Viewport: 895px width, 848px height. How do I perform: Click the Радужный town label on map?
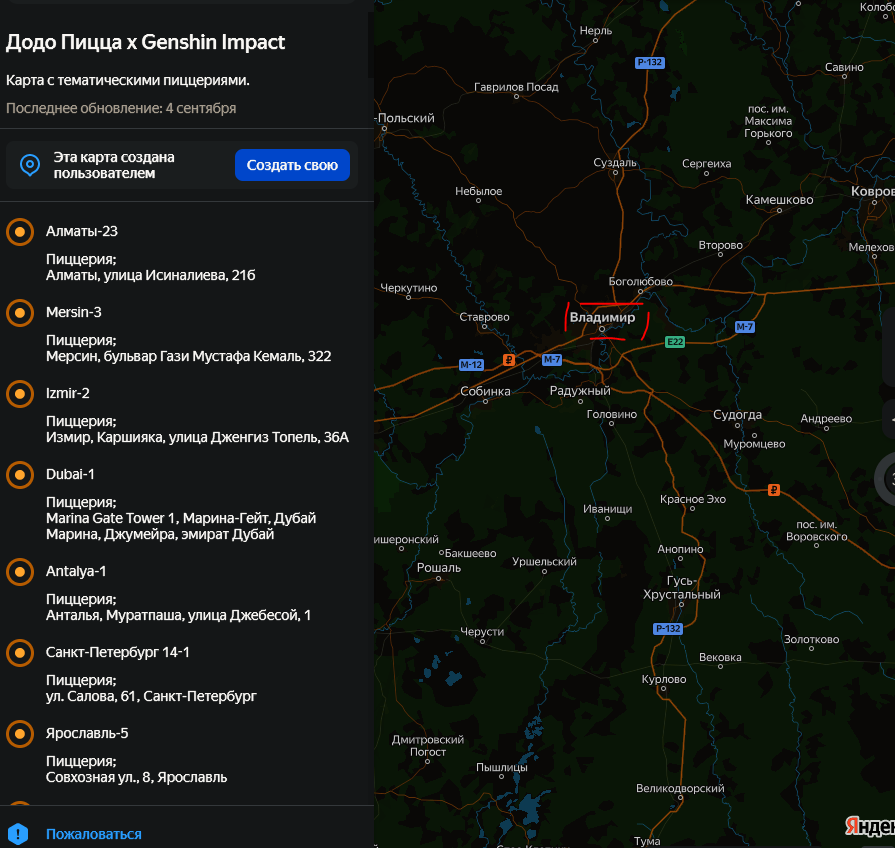(x=580, y=391)
